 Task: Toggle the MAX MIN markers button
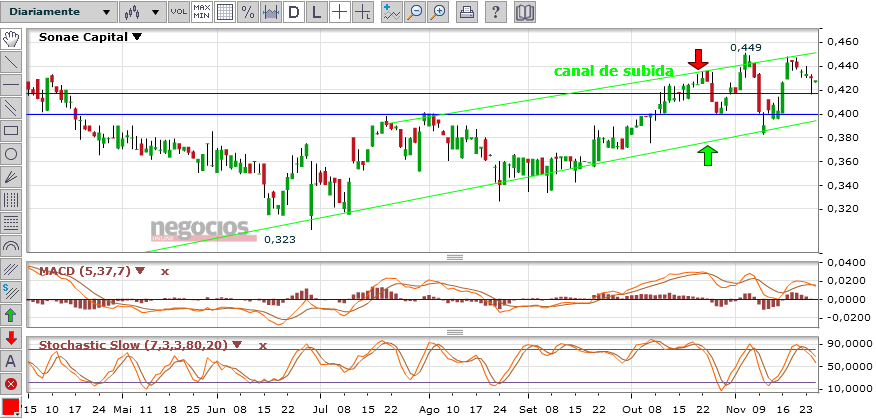point(202,12)
